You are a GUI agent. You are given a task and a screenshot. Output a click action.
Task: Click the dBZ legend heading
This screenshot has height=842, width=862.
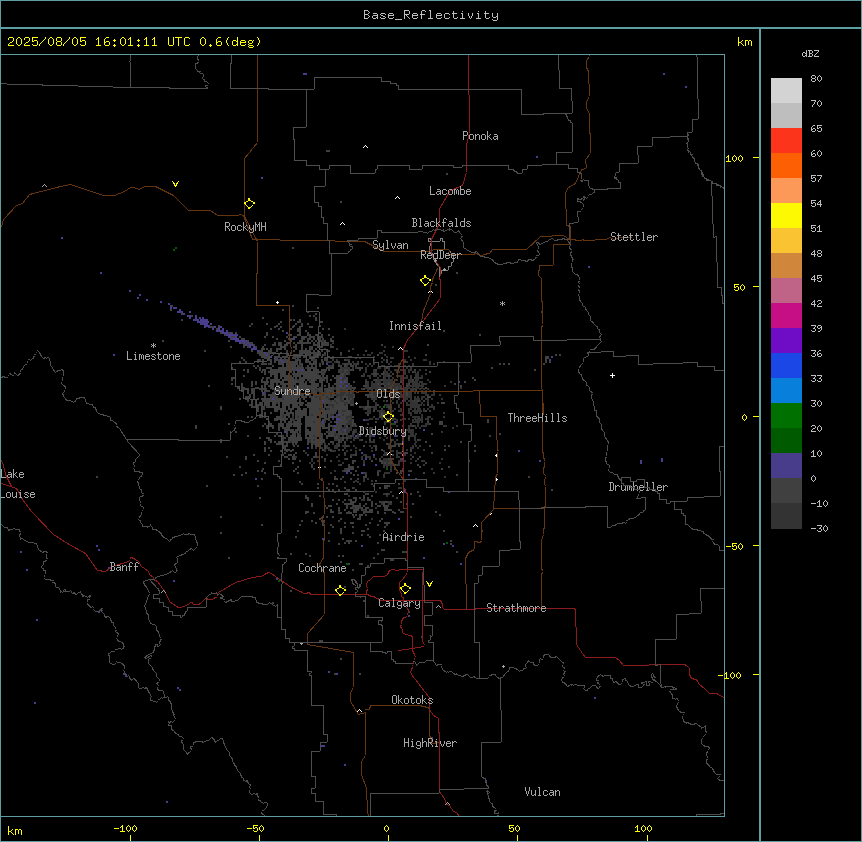pyautogui.click(x=810, y=53)
